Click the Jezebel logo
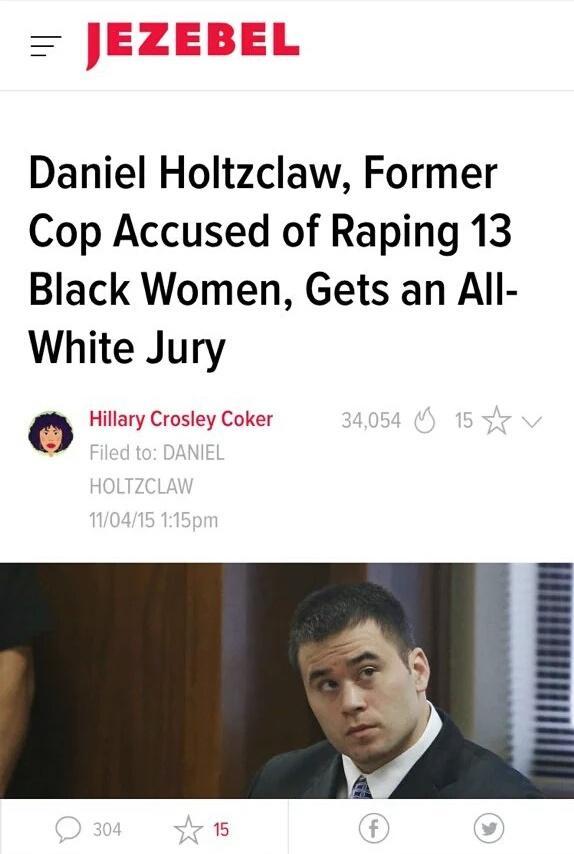The image size is (574, 854). tap(193, 45)
